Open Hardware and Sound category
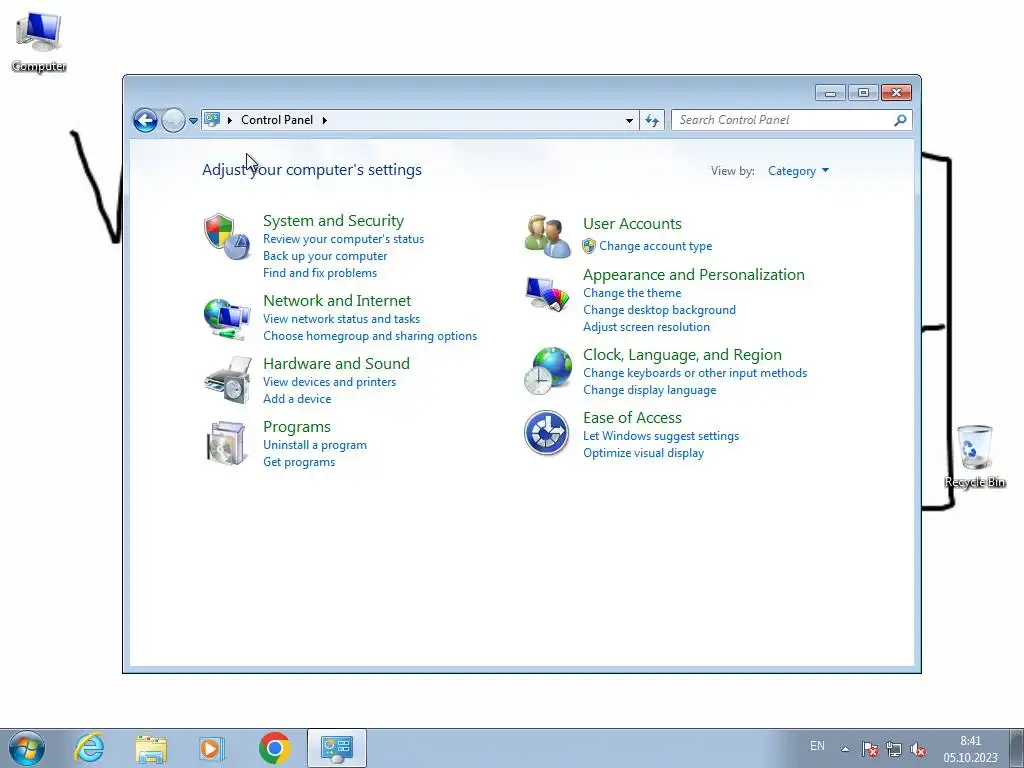The width and height of the screenshot is (1024, 768). [336, 364]
